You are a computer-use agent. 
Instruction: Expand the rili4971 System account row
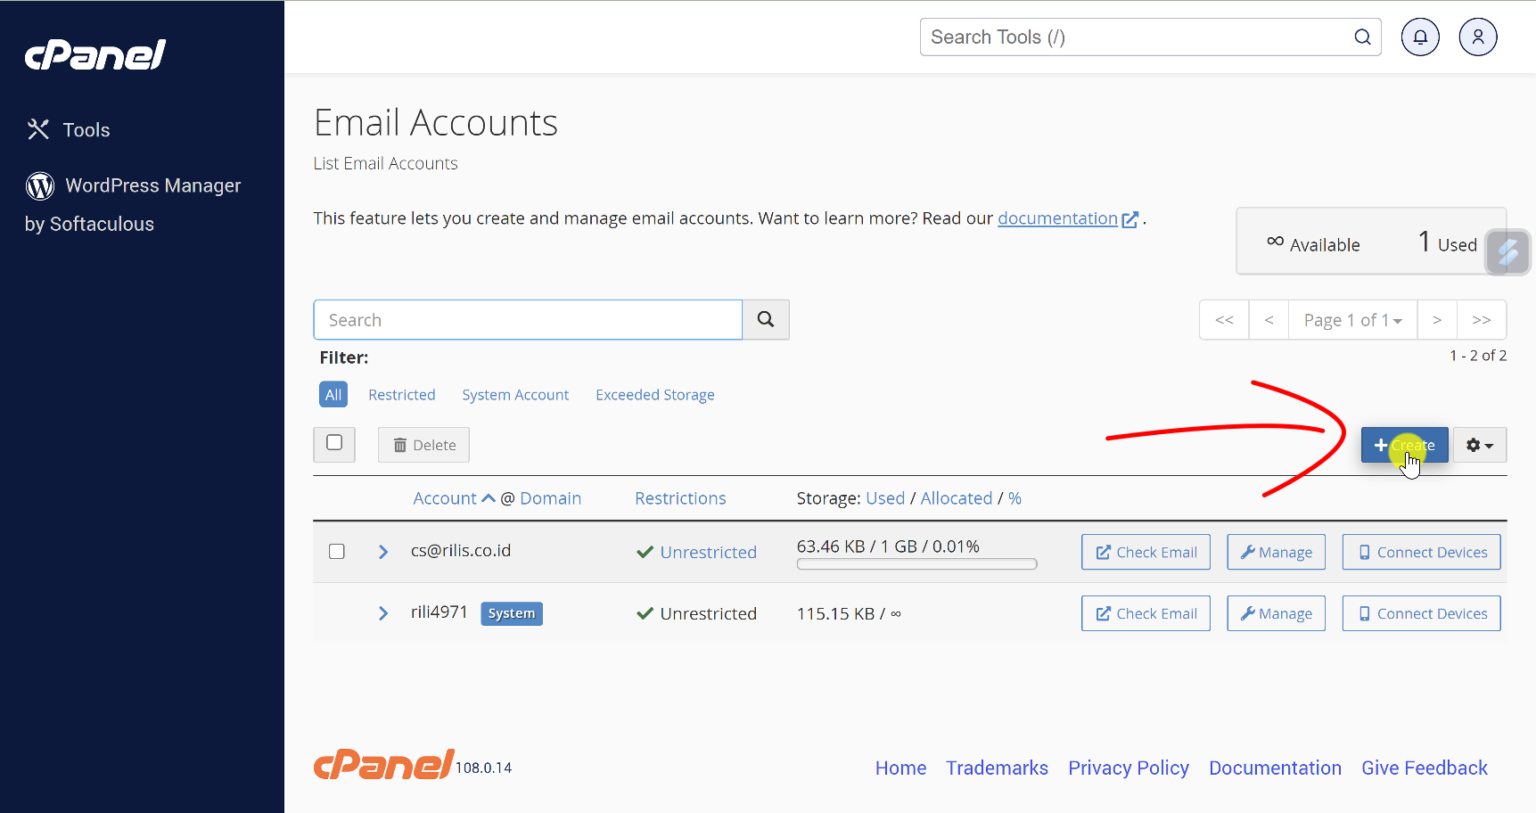tap(383, 613)
